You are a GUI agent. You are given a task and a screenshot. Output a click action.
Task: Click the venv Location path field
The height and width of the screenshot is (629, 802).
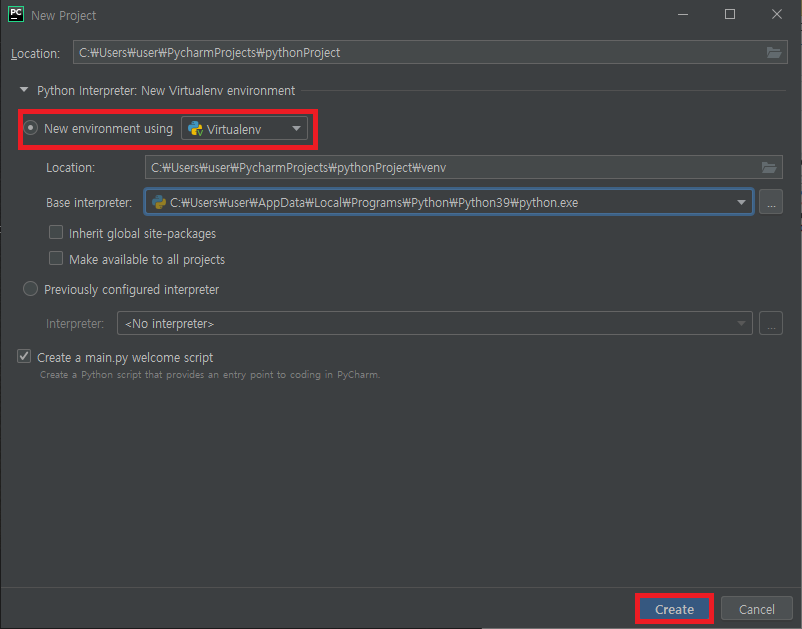coord(463,167)
